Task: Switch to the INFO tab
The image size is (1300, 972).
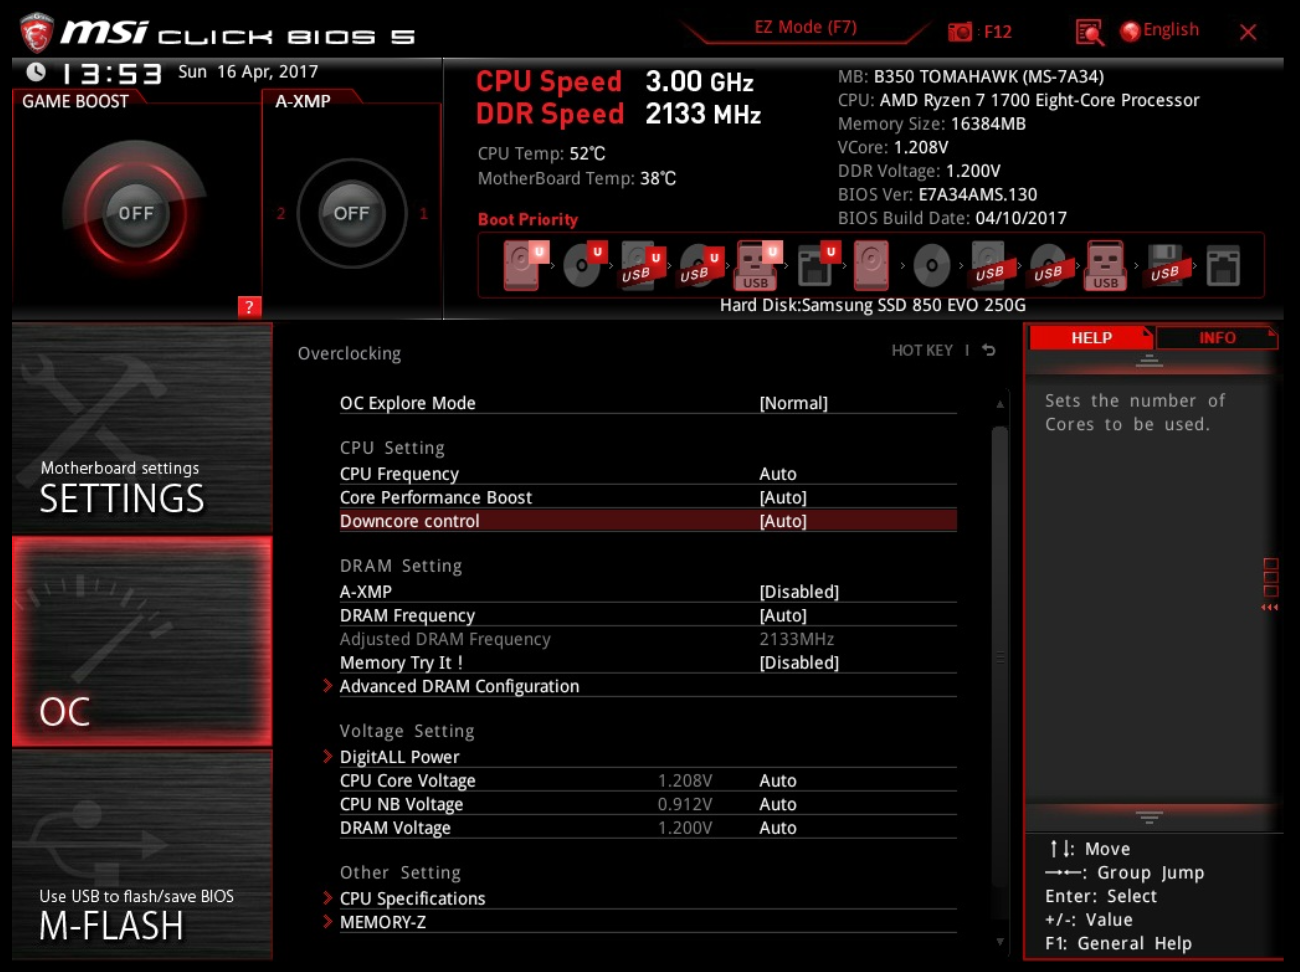Action: [1217, 338]
